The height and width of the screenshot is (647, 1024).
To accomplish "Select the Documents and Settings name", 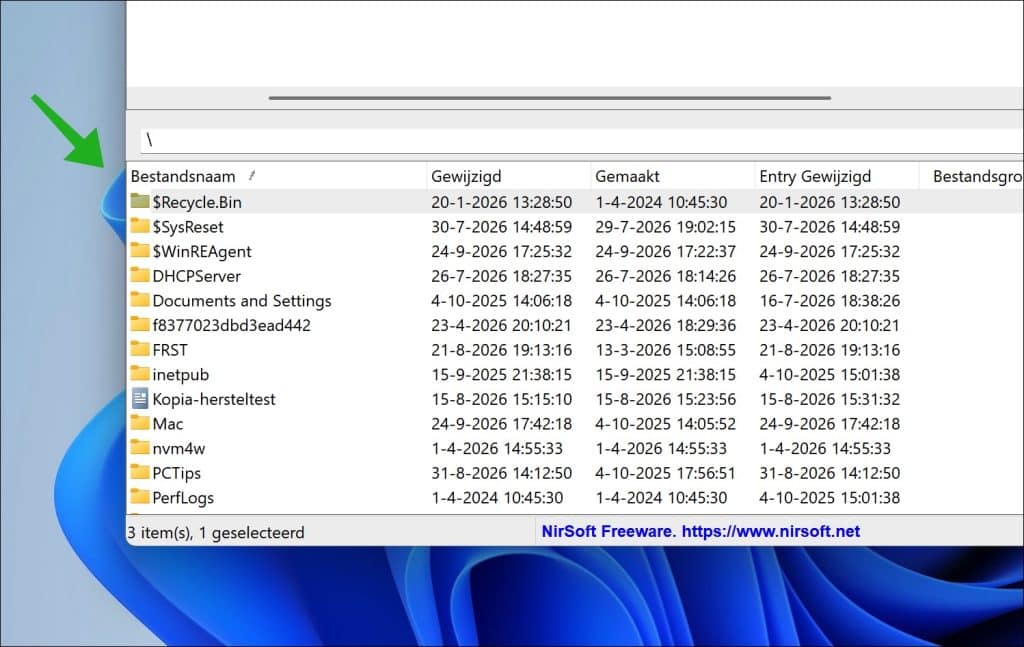I will pyautogui.click(x=242, y=301).
